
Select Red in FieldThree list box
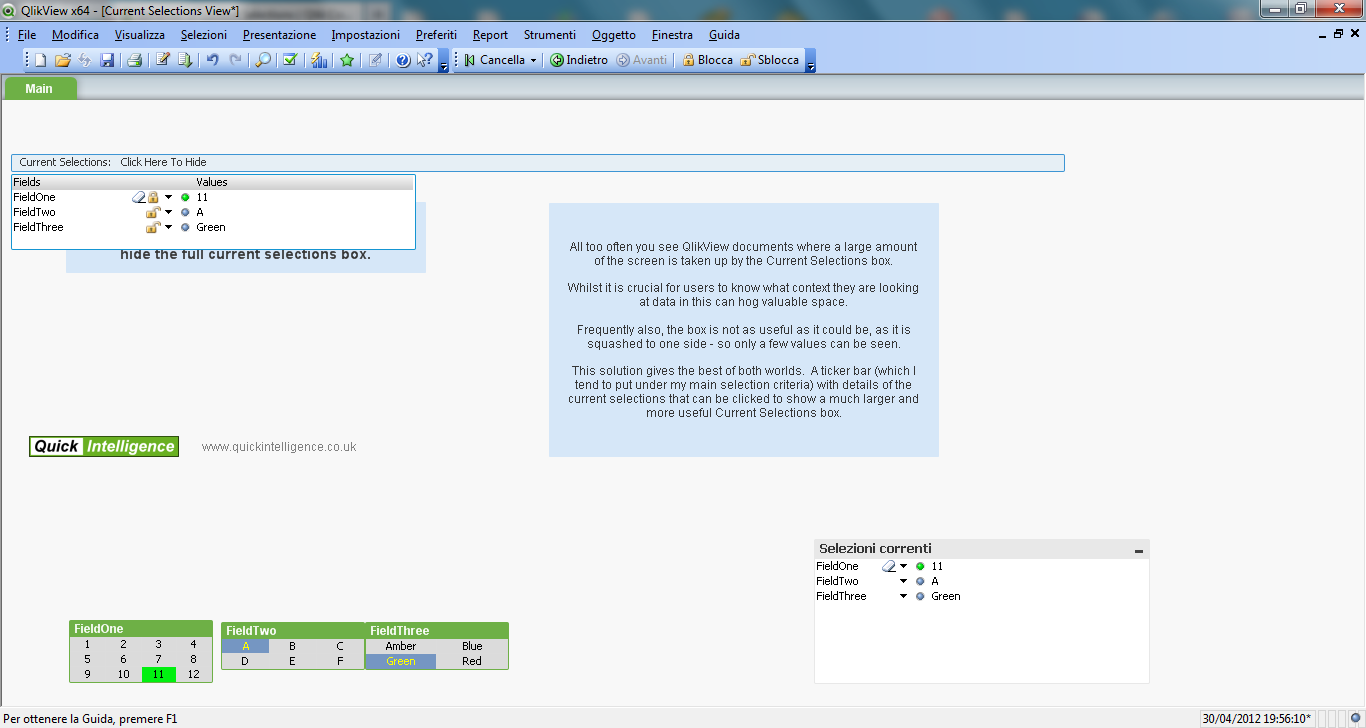[472, 661]
